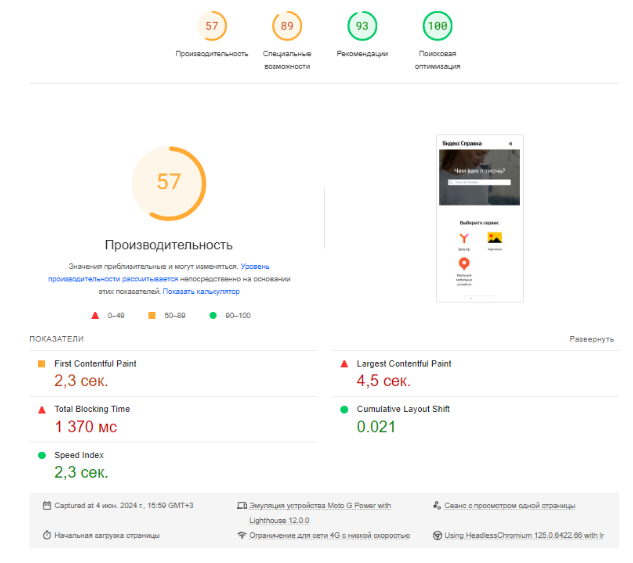Viewport: 633px width, 563px height.
Task: Open the page screenshot thumbnail
Action: (x=480, y=218)
